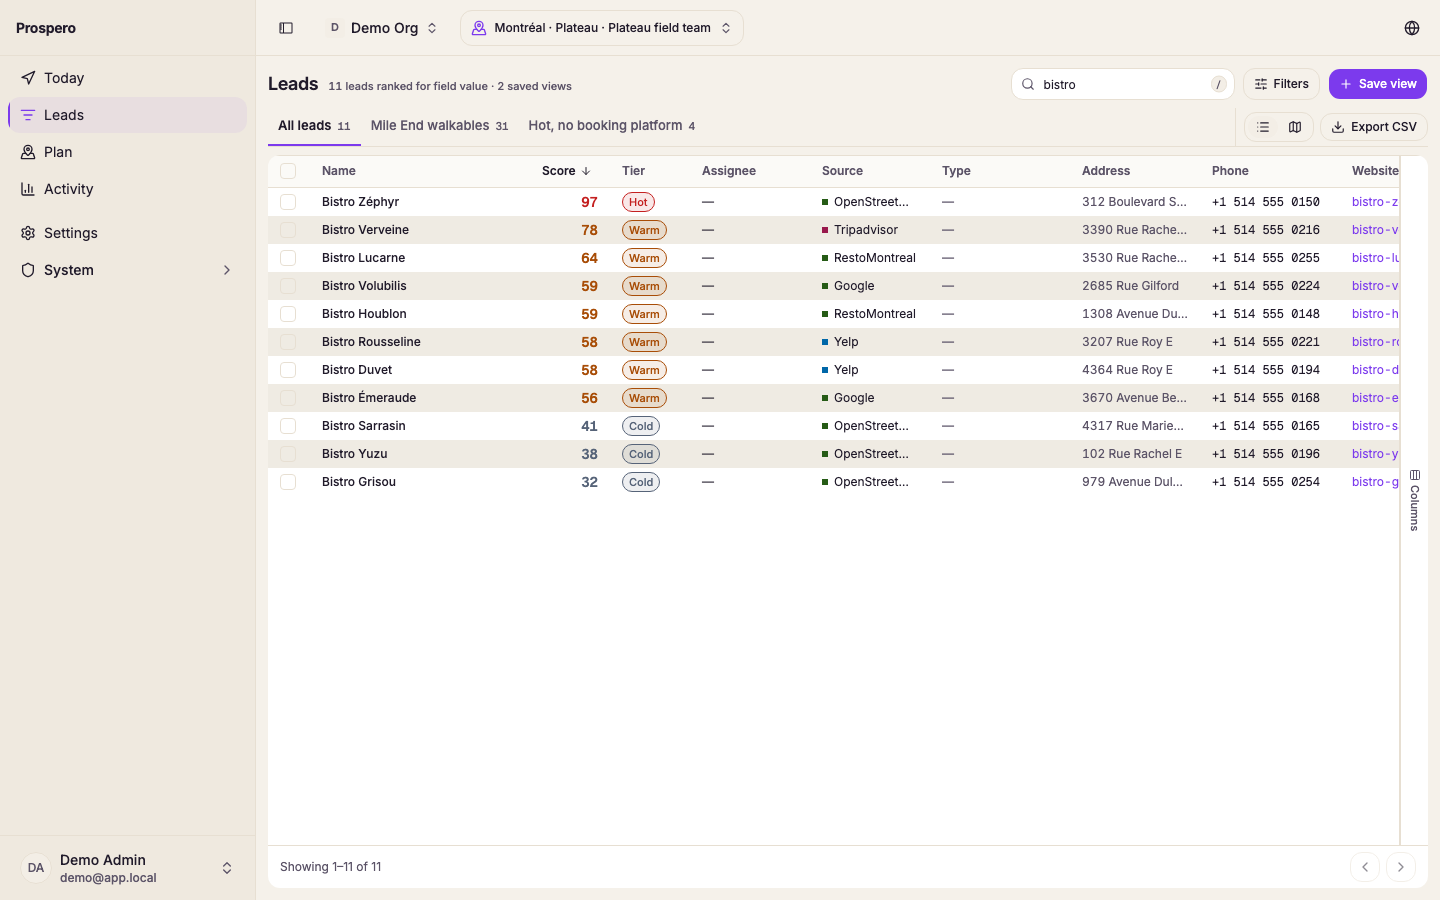Go to next page arrow
This screenshot has width=1440, height=900.
pyautogui.click(x=1401, y=867)
